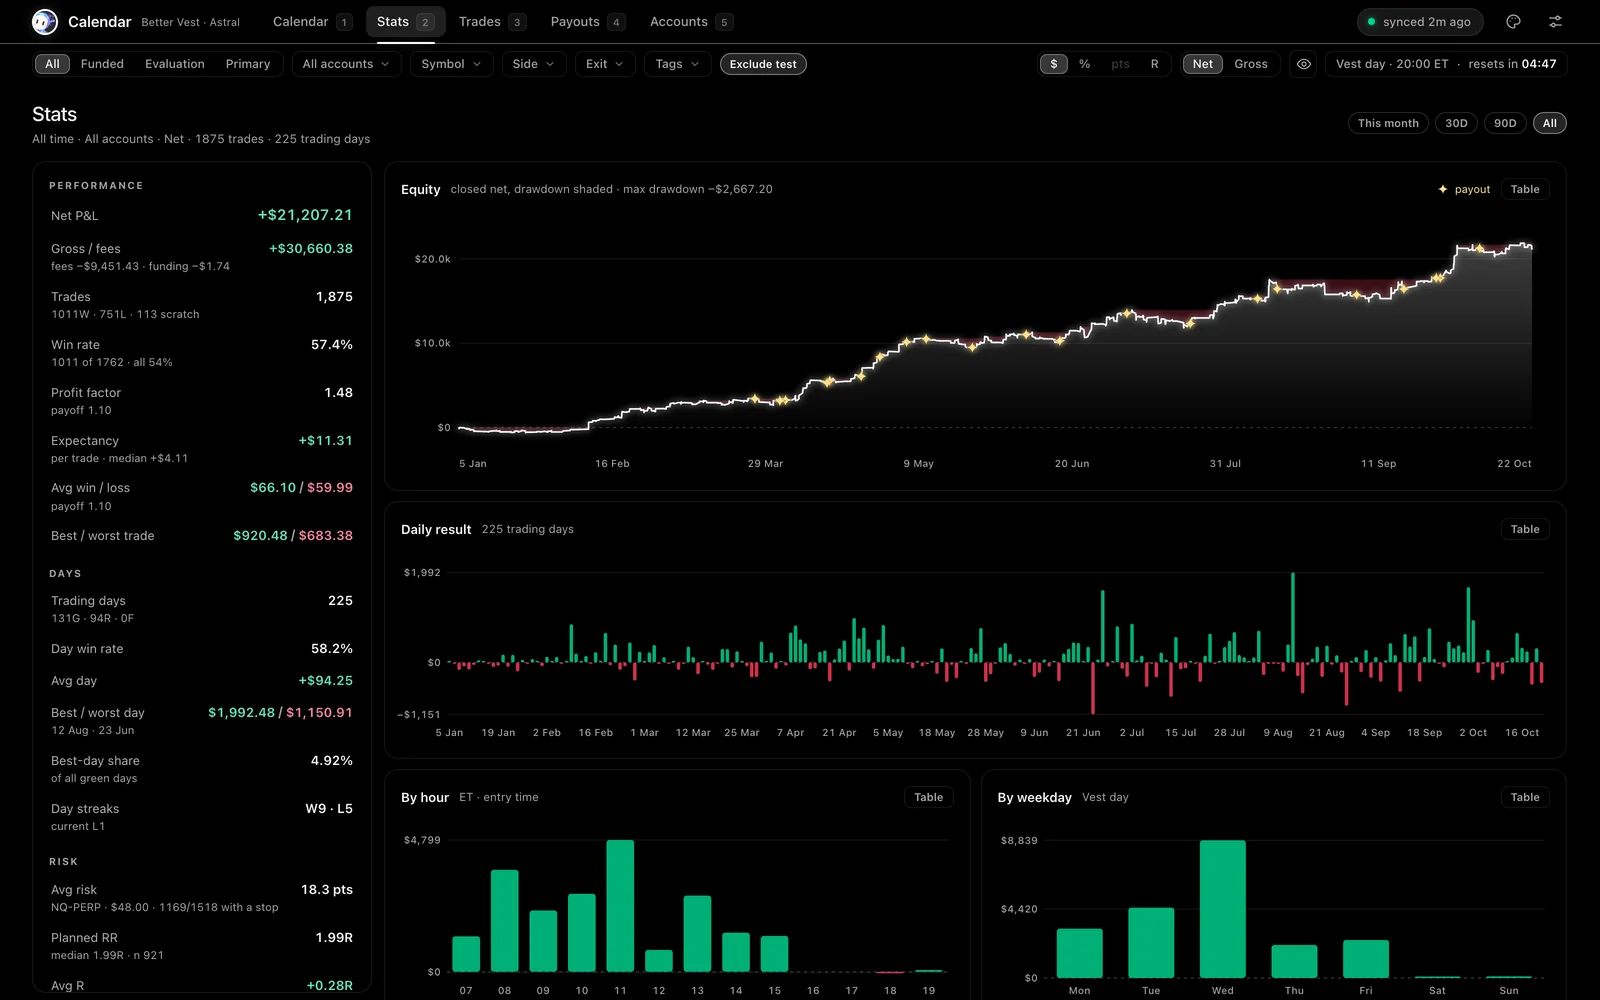The image size is (1600, 1000).
Task: Expand the Symbol filter dropdown
Action: [451, 64]
